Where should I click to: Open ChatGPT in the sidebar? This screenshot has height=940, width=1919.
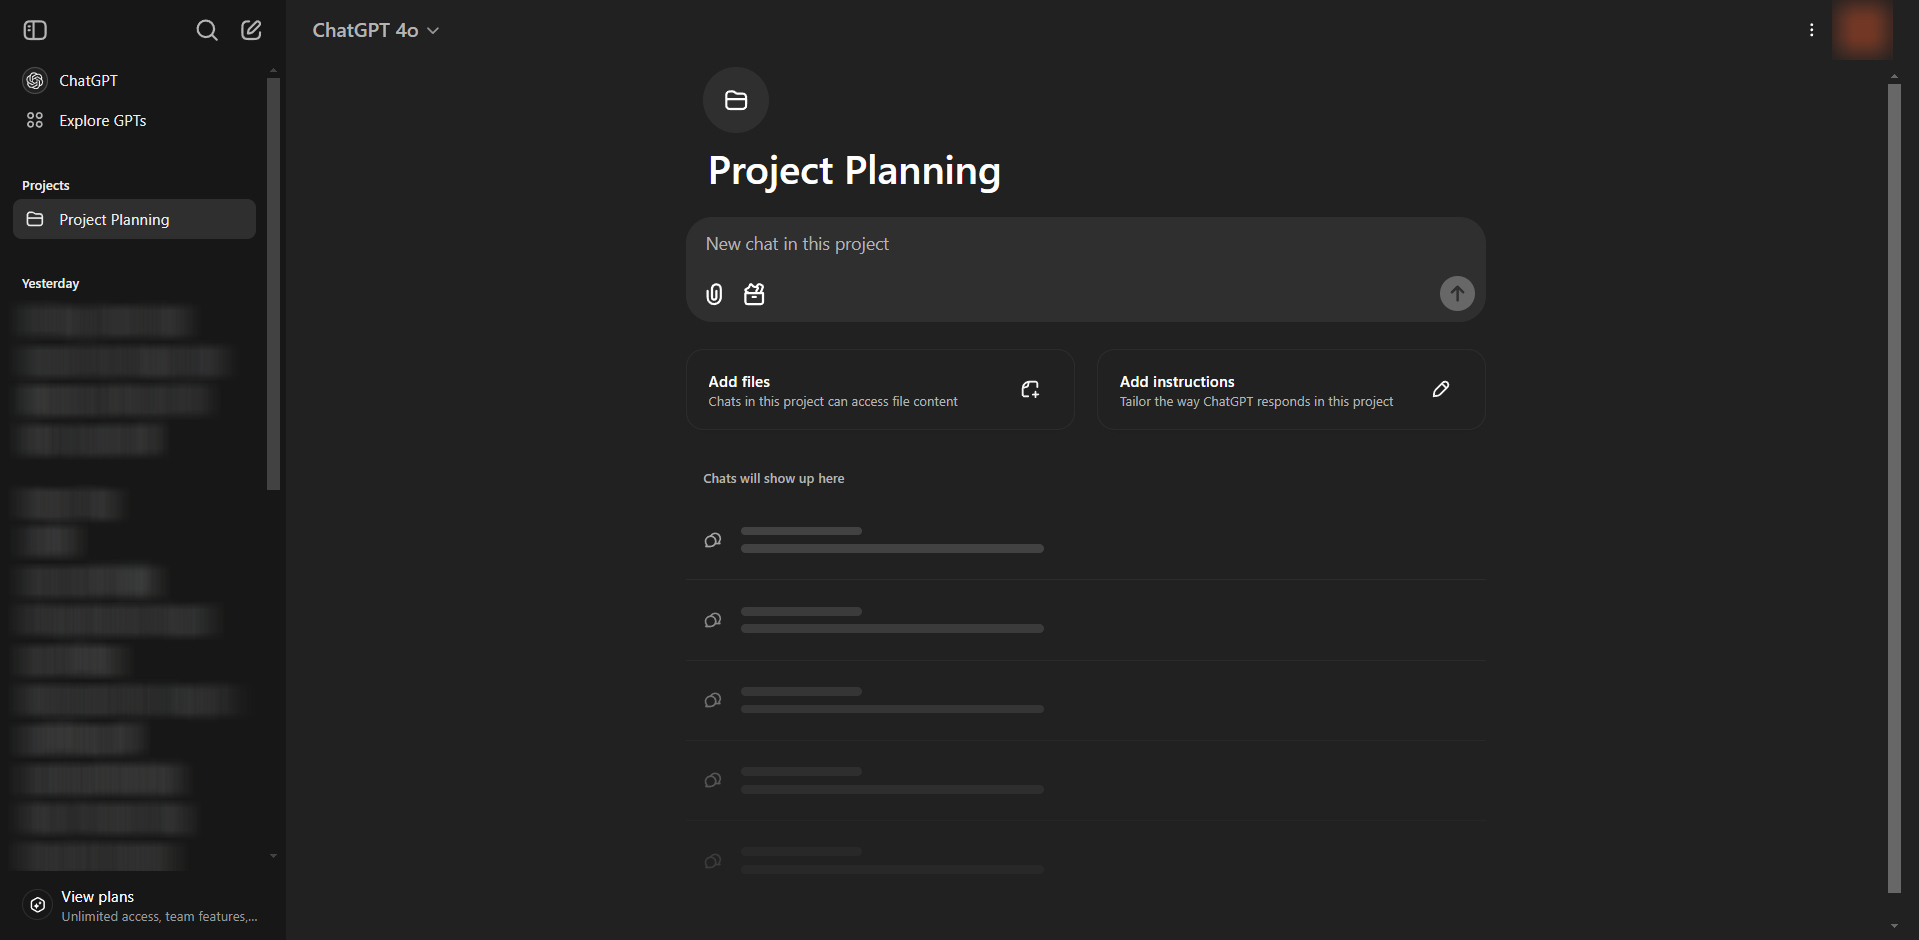(x=134, y=80)
